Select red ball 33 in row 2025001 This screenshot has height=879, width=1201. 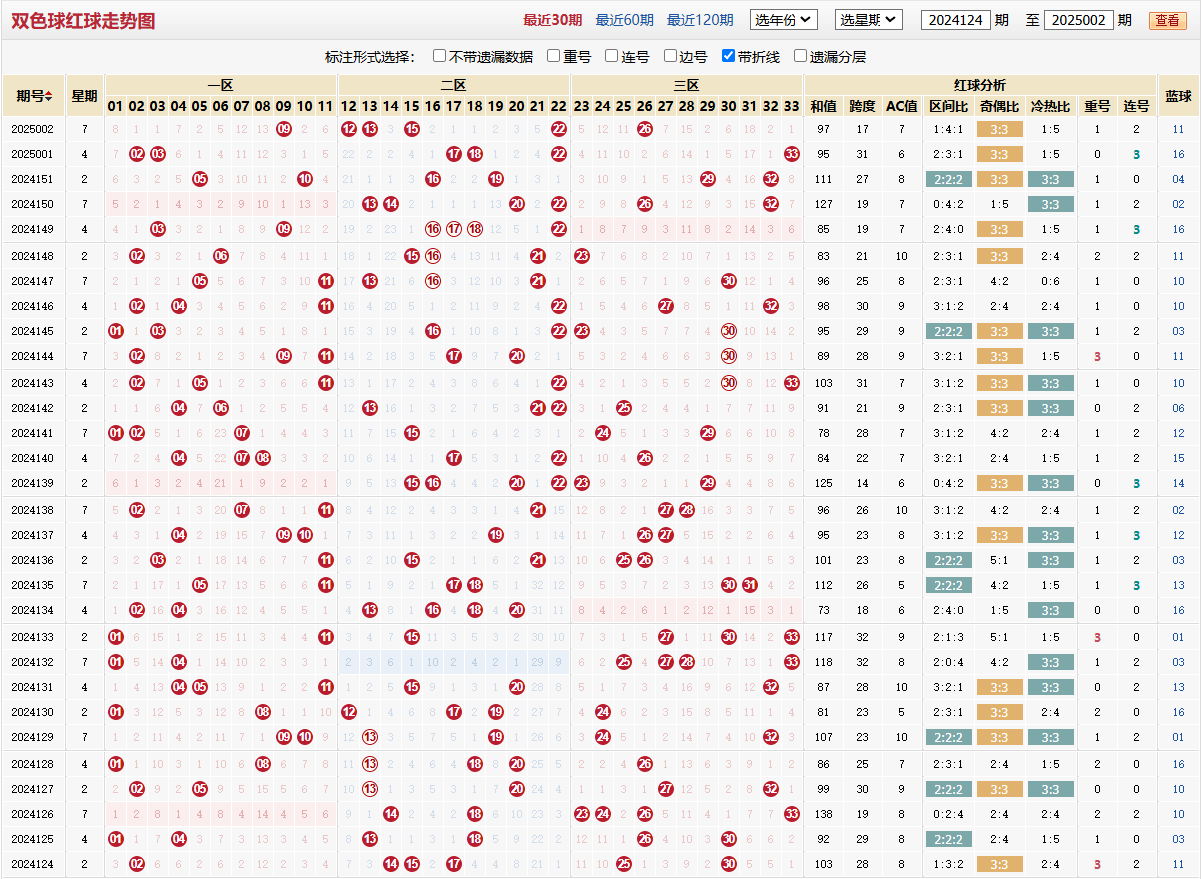[792, 154]
